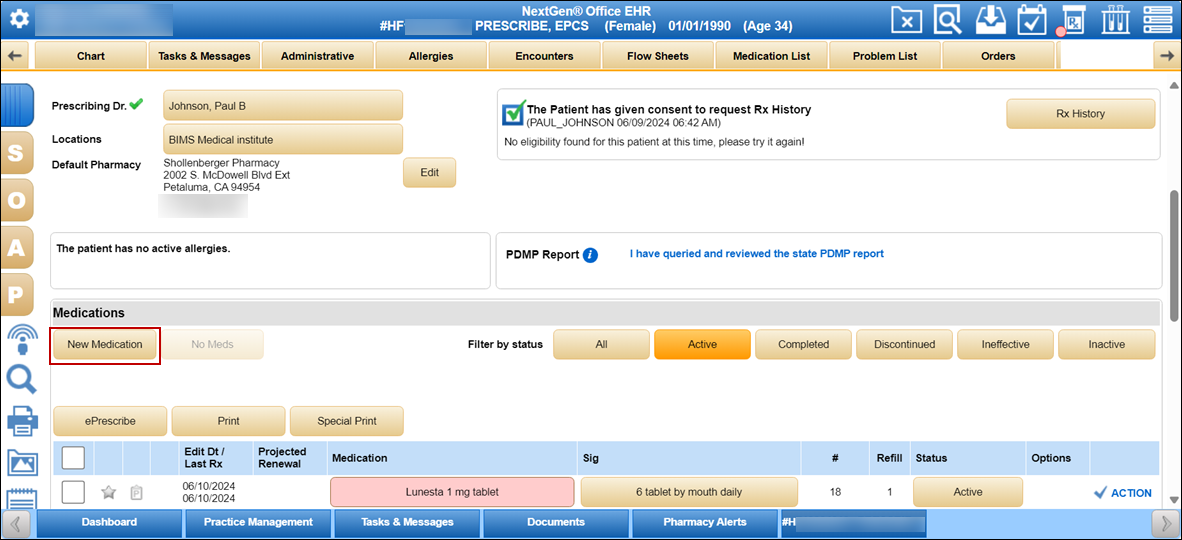
Task: Open the settings gear menu
Action: pyautogui.click(x=20, y=19)
